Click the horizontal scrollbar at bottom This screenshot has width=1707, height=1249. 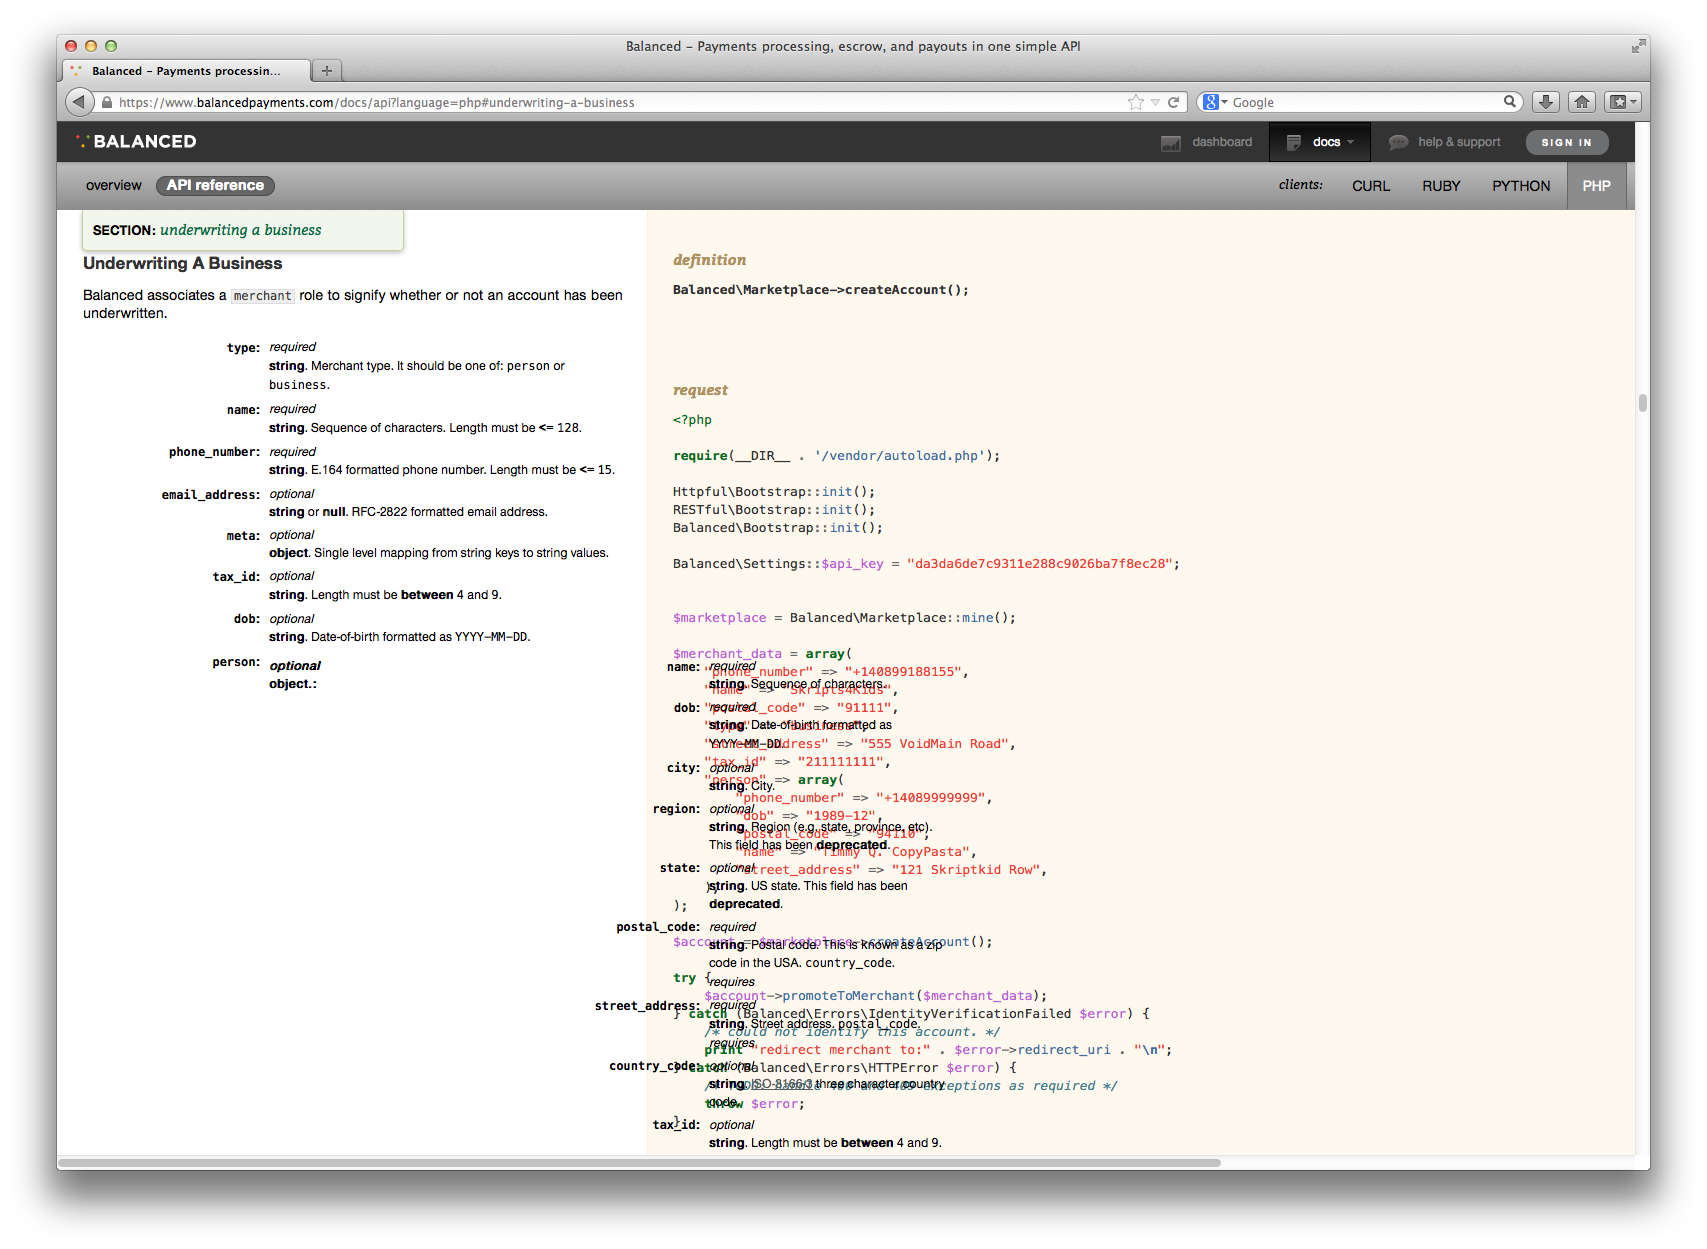[640, 1162]
